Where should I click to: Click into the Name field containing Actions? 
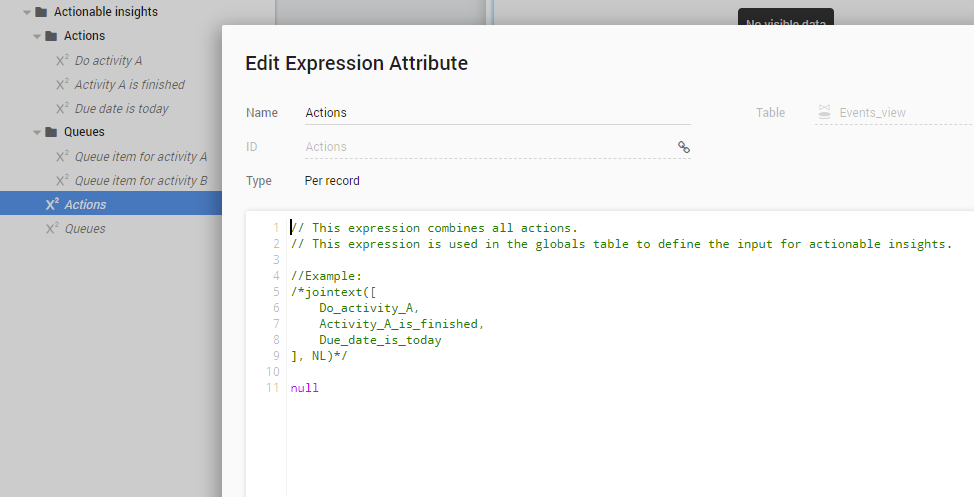(x=497, y=113)
